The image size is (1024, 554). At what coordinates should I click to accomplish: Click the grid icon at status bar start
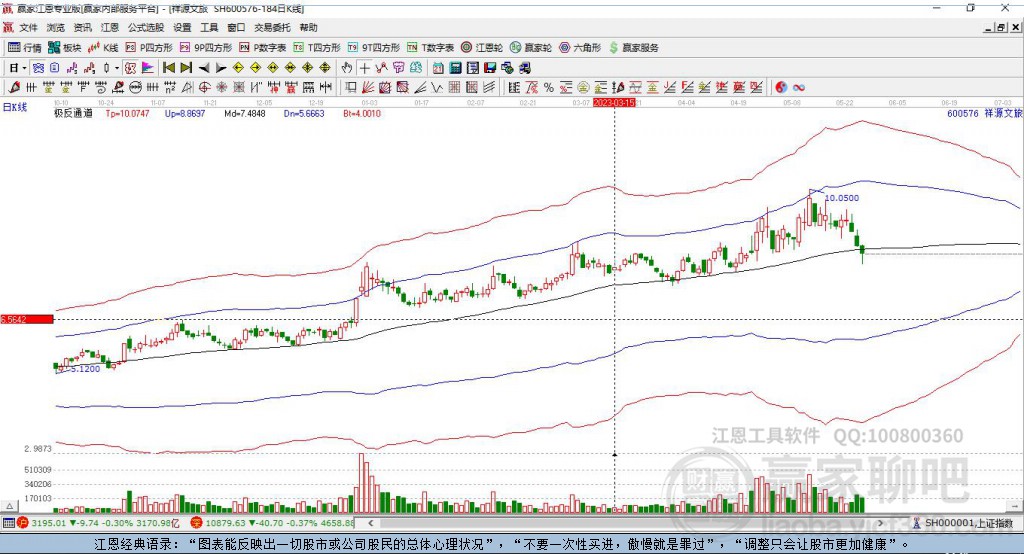8,523
